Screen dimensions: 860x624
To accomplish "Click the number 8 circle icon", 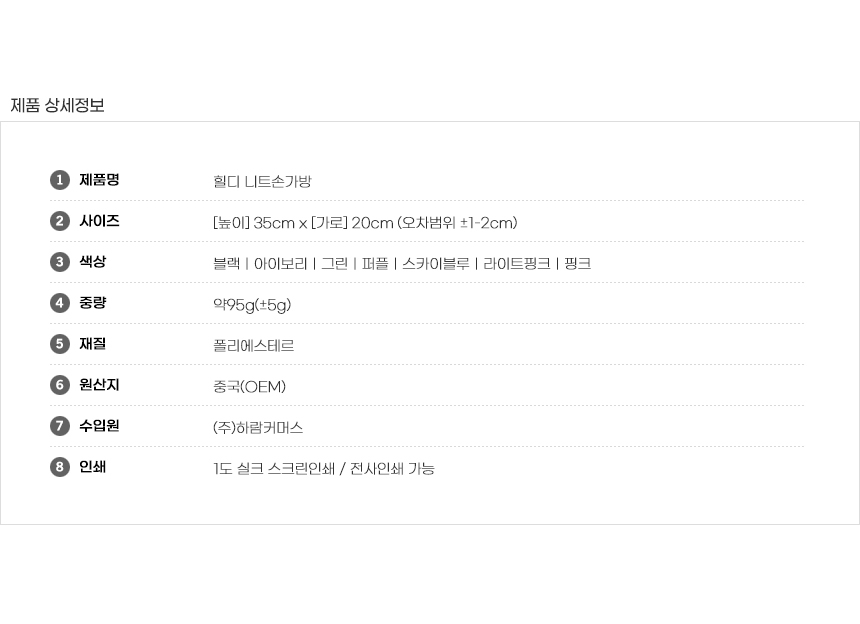I will 60,467.
